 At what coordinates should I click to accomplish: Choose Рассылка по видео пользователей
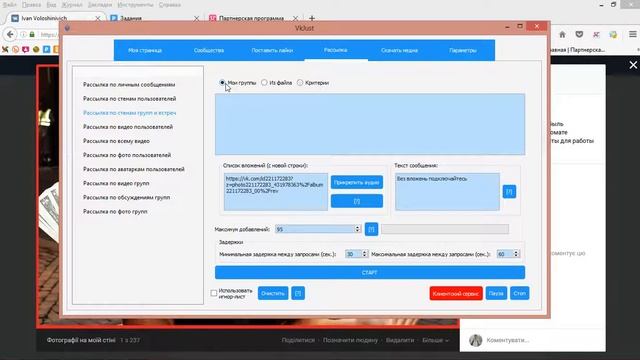tap(128, 127)
